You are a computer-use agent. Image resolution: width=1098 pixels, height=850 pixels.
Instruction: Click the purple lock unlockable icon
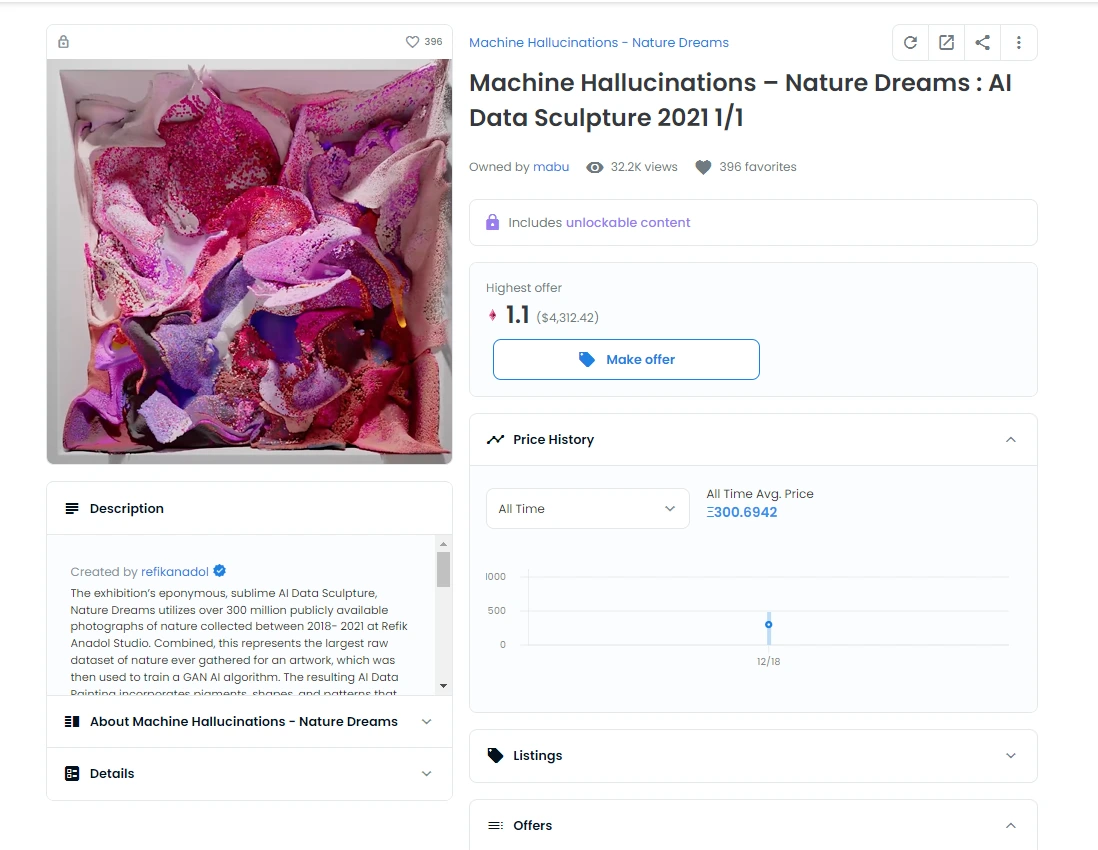(x=492, y=223)
